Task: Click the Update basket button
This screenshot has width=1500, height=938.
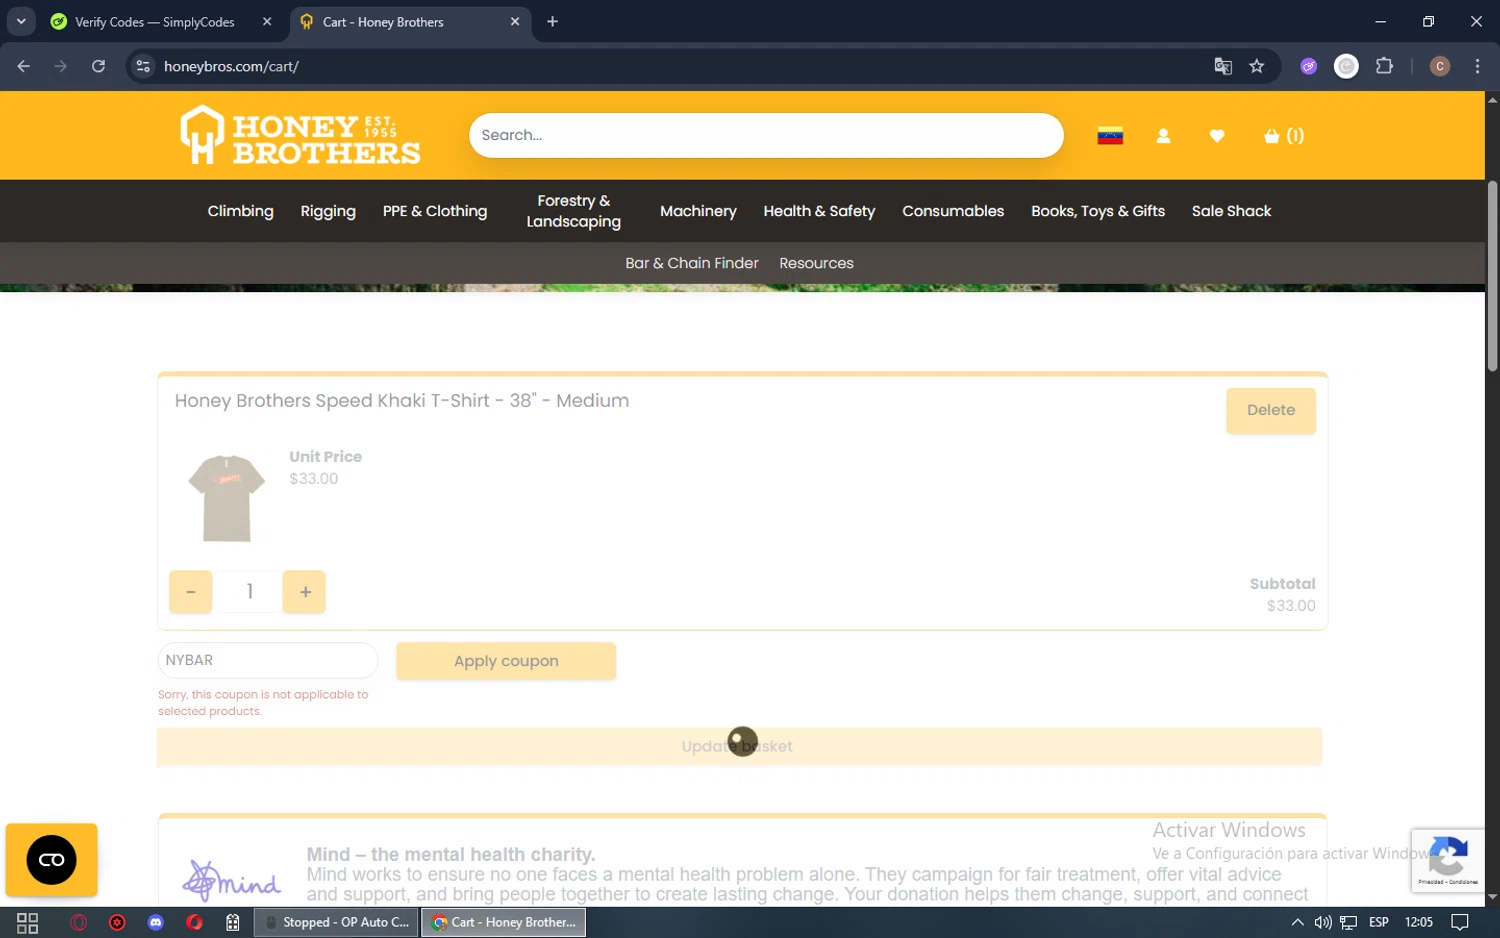Action: tap(739, 746)
